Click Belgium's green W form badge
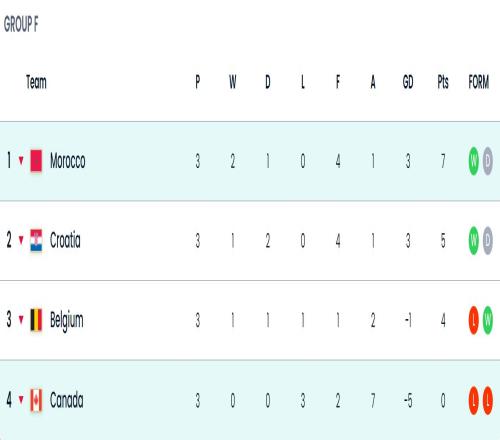The image size is (500, 440). point(488,320)
